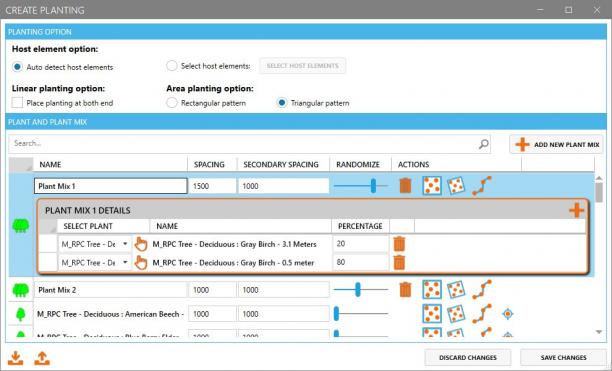
Task: Click plant list scrollbar up arrow
Action: [x=599, y=178]
